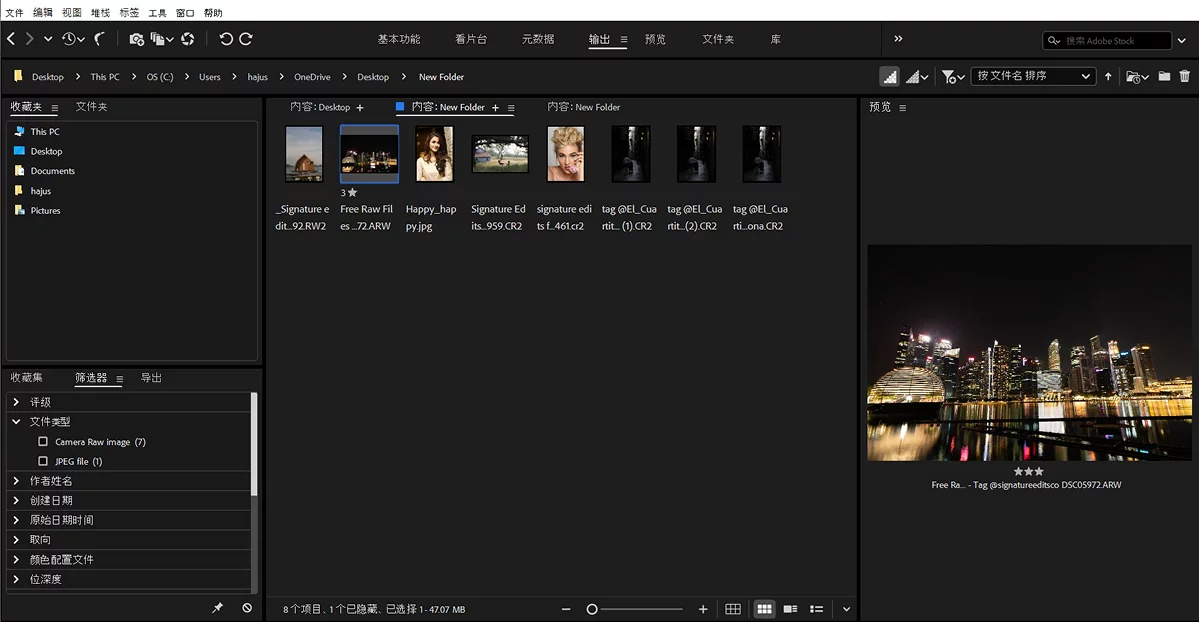Image resolution: width=1199 pixels, height=622 pixels.
Task: Toggle ascending sort order arrow
Action: pyautogui.click(x=1108, y=77)
